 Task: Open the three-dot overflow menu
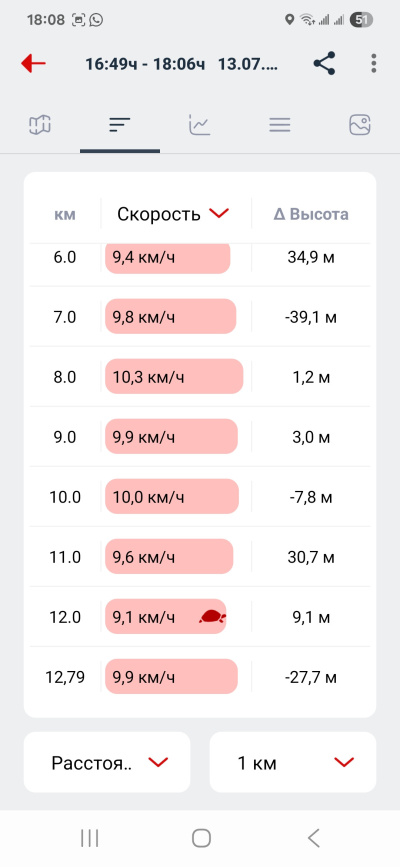(x=374, y=64)
